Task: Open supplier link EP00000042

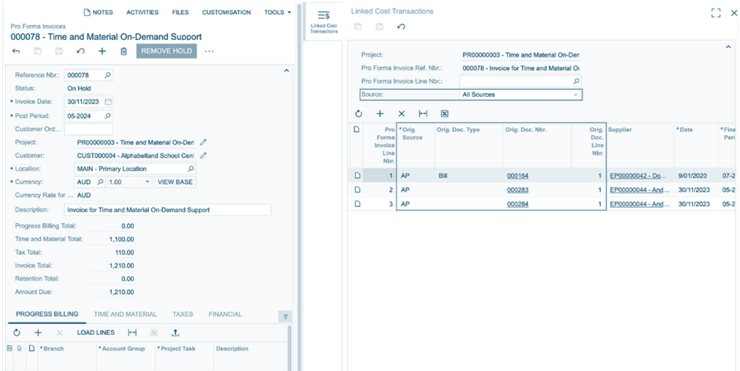Action: 639,176
